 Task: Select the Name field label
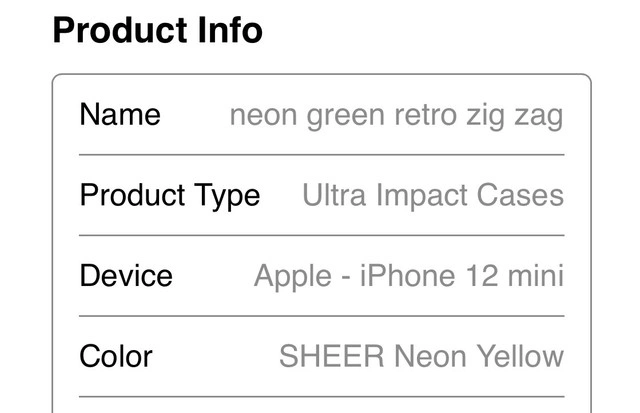[120, 115]
